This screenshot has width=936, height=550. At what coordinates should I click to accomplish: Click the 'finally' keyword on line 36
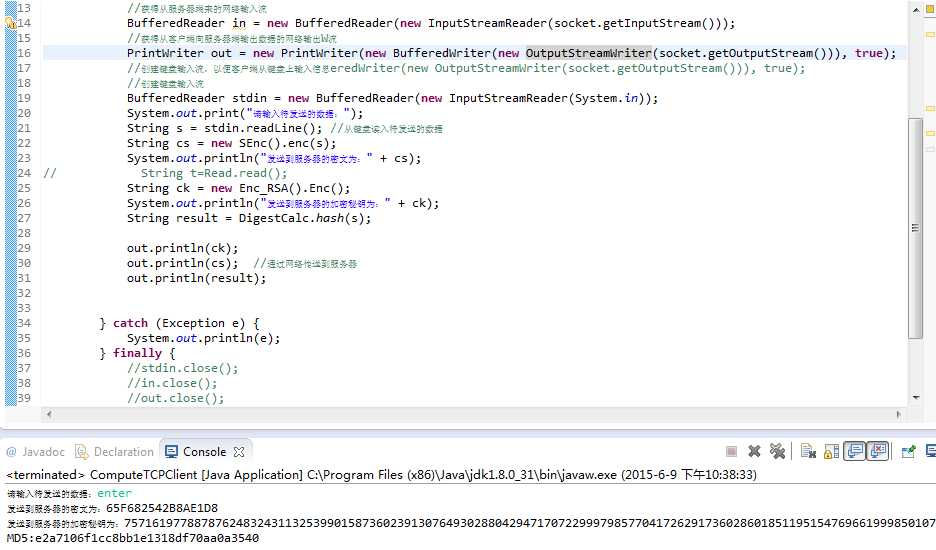pos(137,353)
